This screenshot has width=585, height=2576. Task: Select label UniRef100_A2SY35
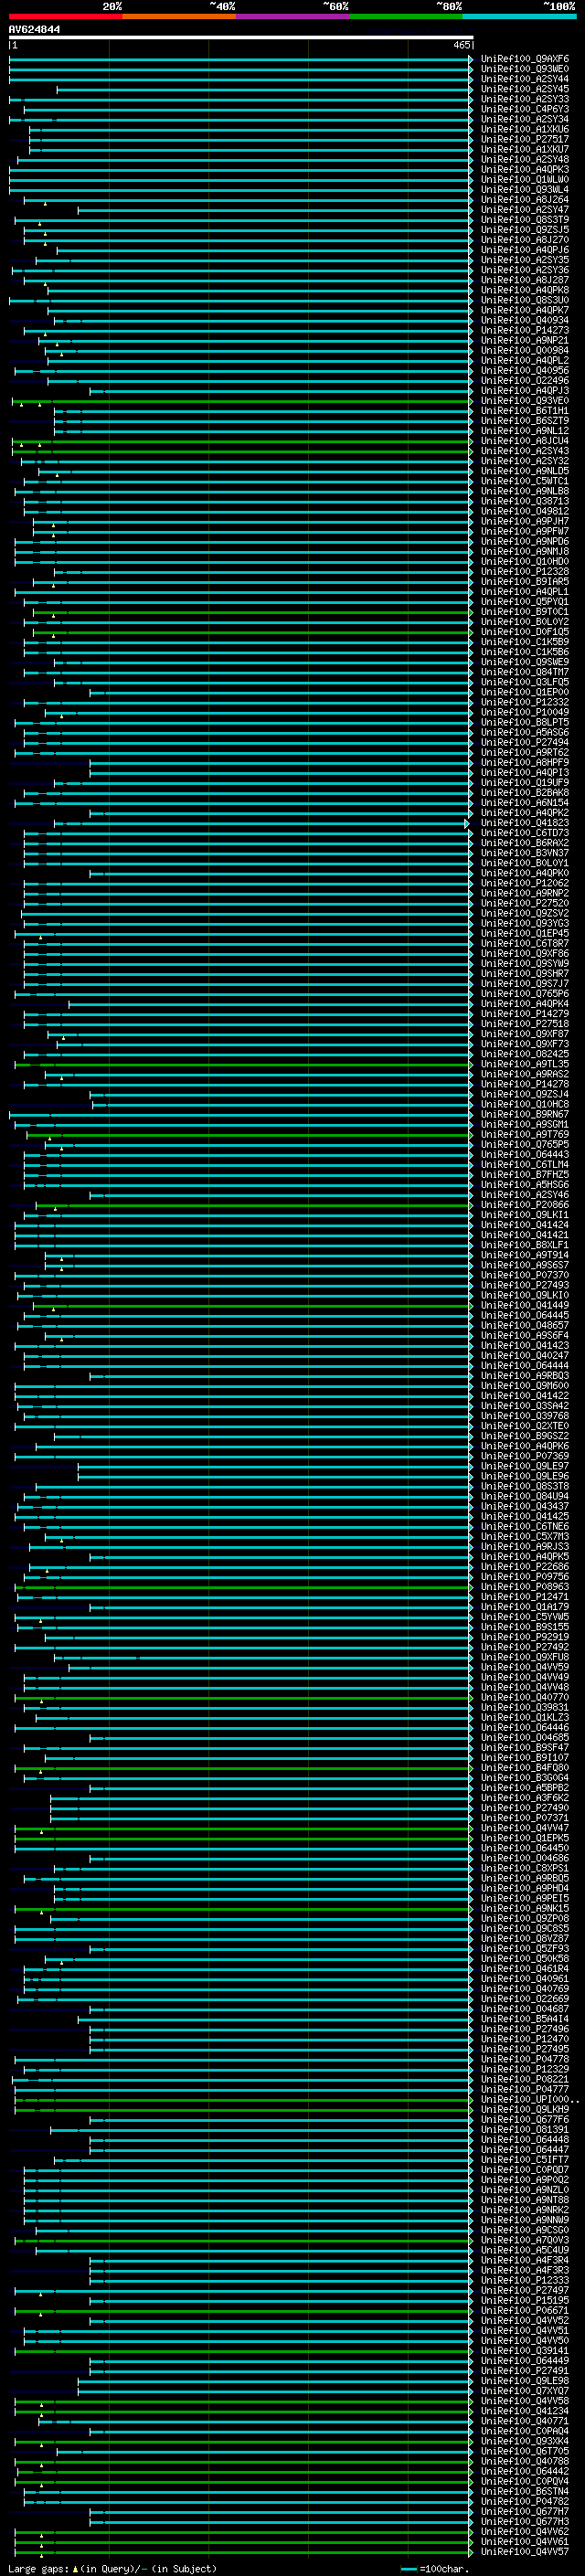pos(525,260)
